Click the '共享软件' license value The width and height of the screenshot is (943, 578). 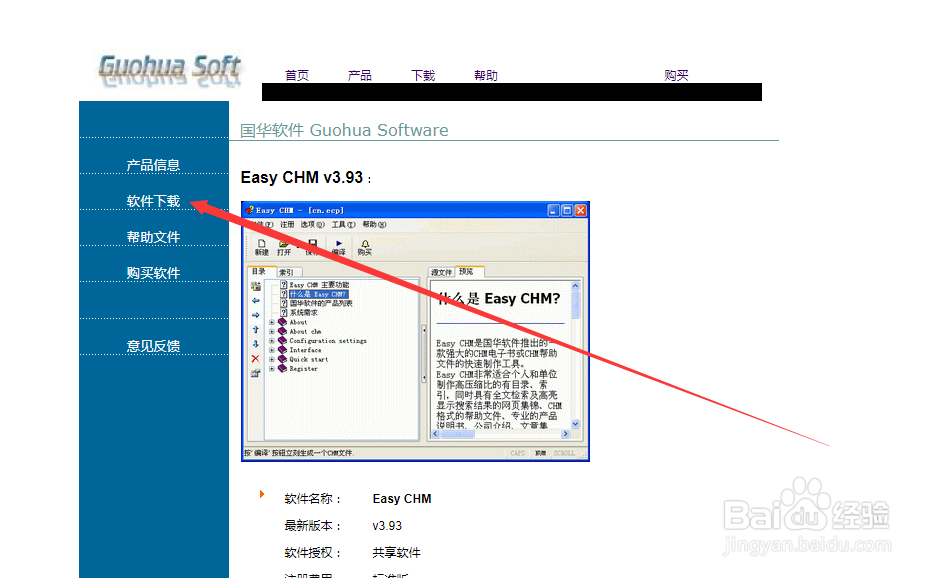(x=396, y=553)
